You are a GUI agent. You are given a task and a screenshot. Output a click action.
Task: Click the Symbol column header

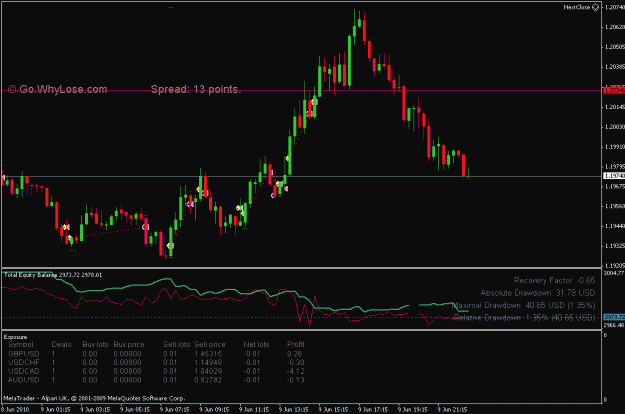point(21,344)
